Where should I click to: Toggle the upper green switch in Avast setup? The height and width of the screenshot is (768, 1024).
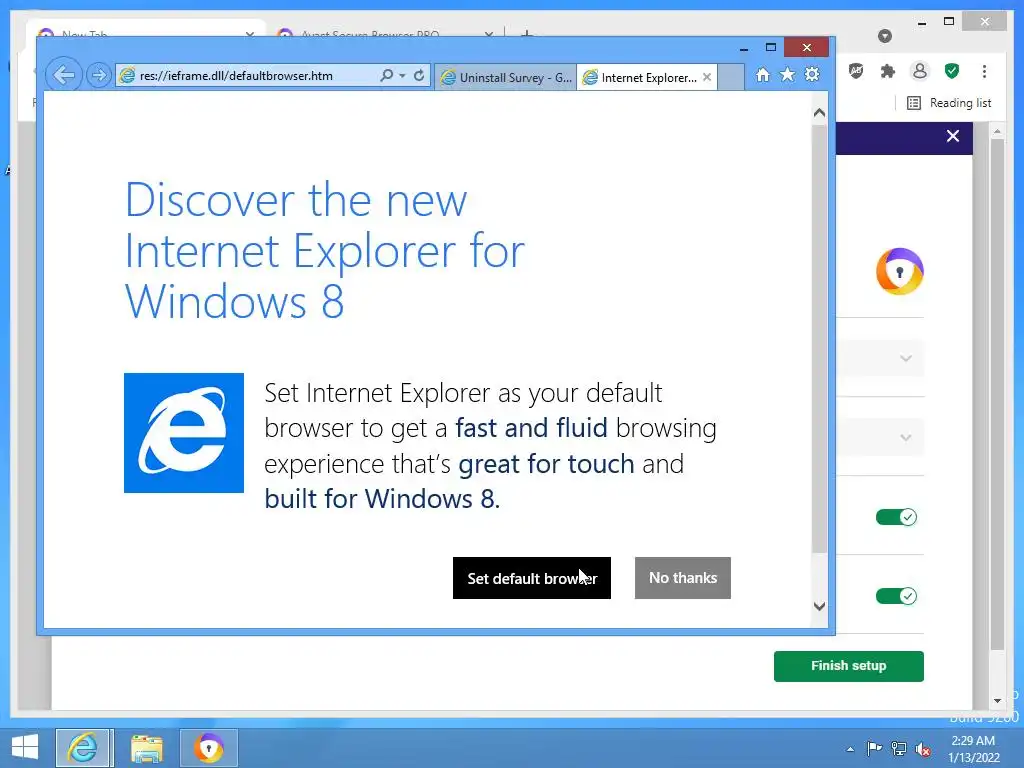[896, 517]
